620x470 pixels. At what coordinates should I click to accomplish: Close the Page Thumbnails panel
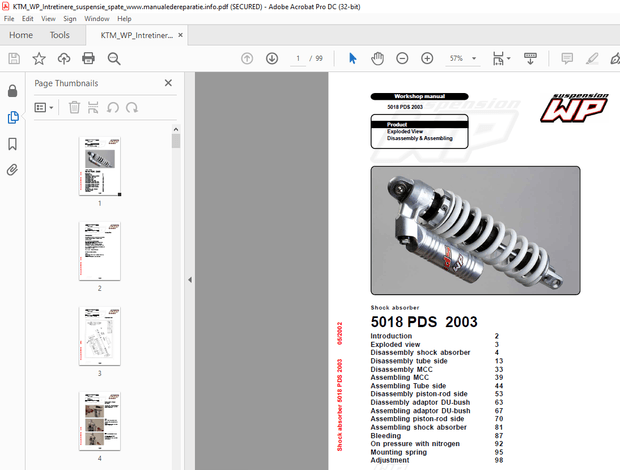point(168,83)
